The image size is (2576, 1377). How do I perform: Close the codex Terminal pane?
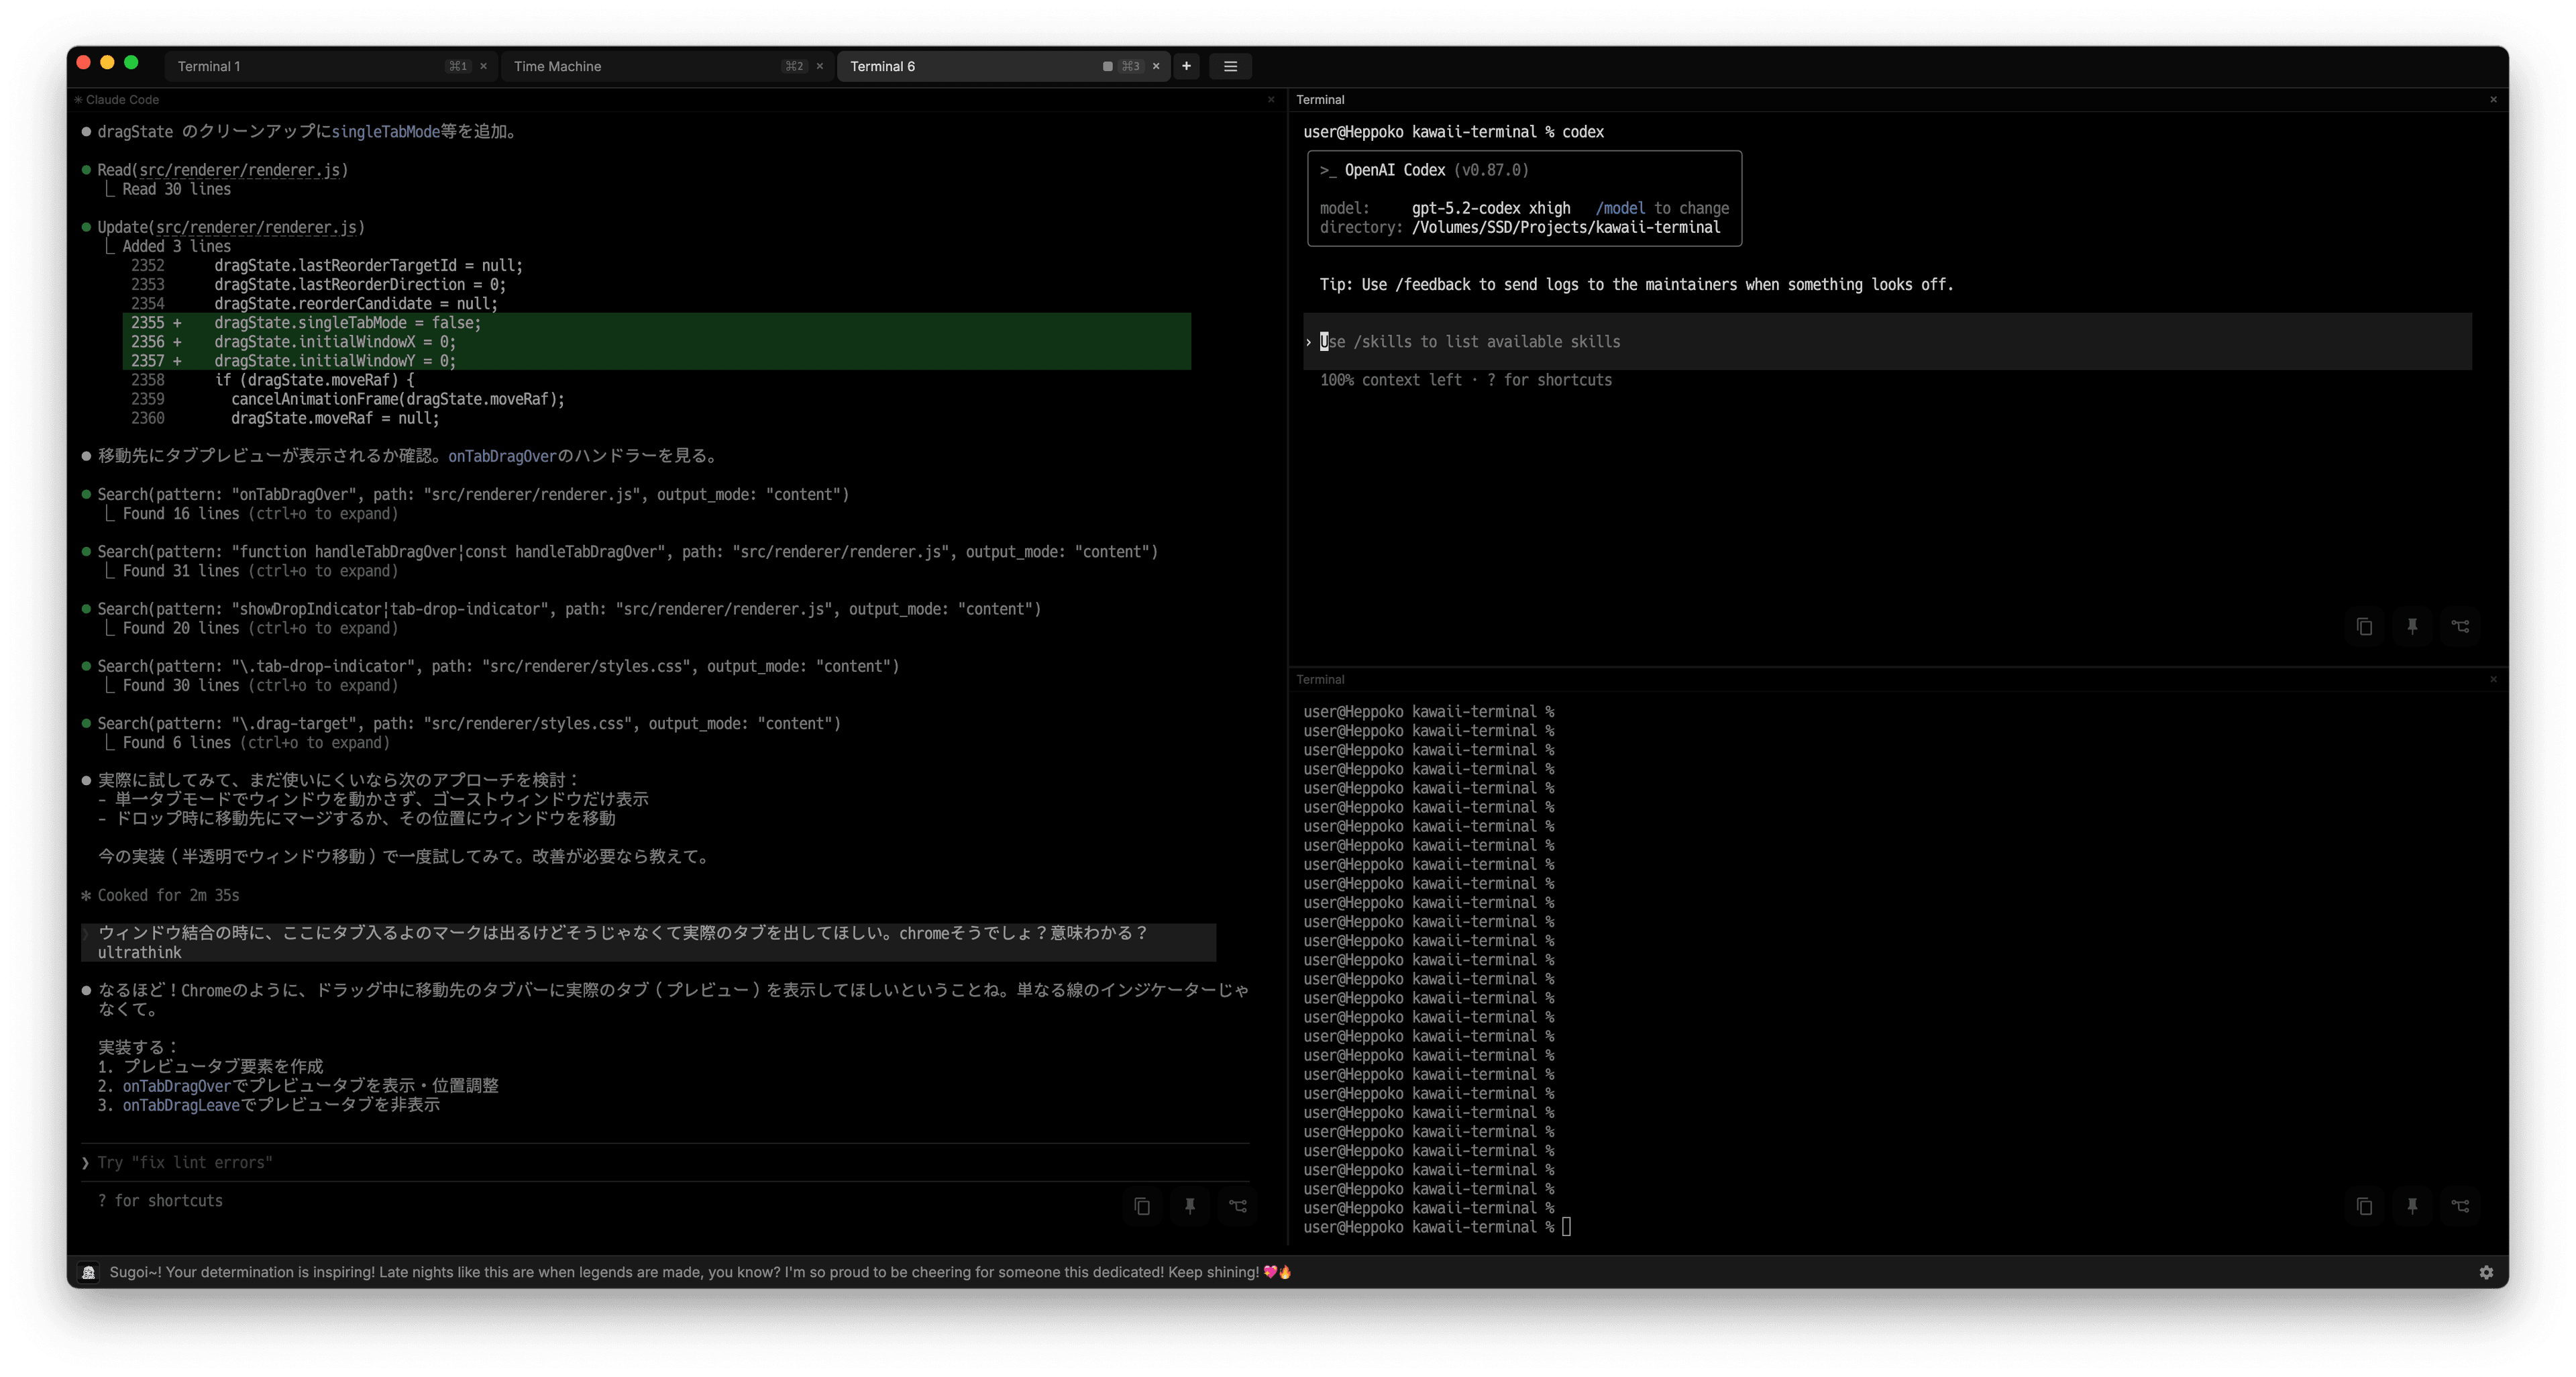[x=2493, y=99]
